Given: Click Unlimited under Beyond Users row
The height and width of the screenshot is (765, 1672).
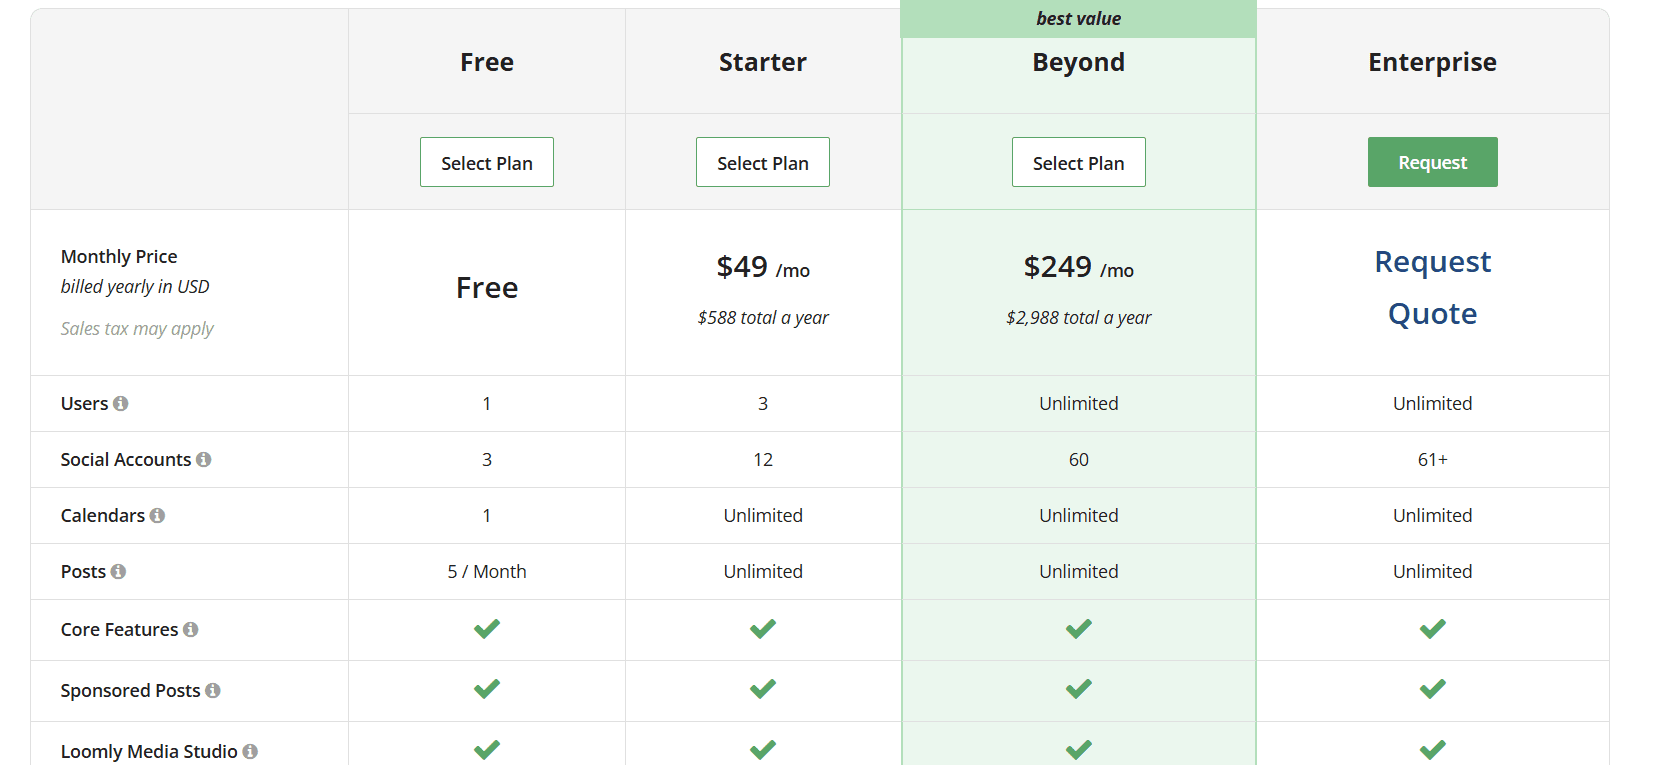Looking at the screenshot, I should coord(1078,403).
